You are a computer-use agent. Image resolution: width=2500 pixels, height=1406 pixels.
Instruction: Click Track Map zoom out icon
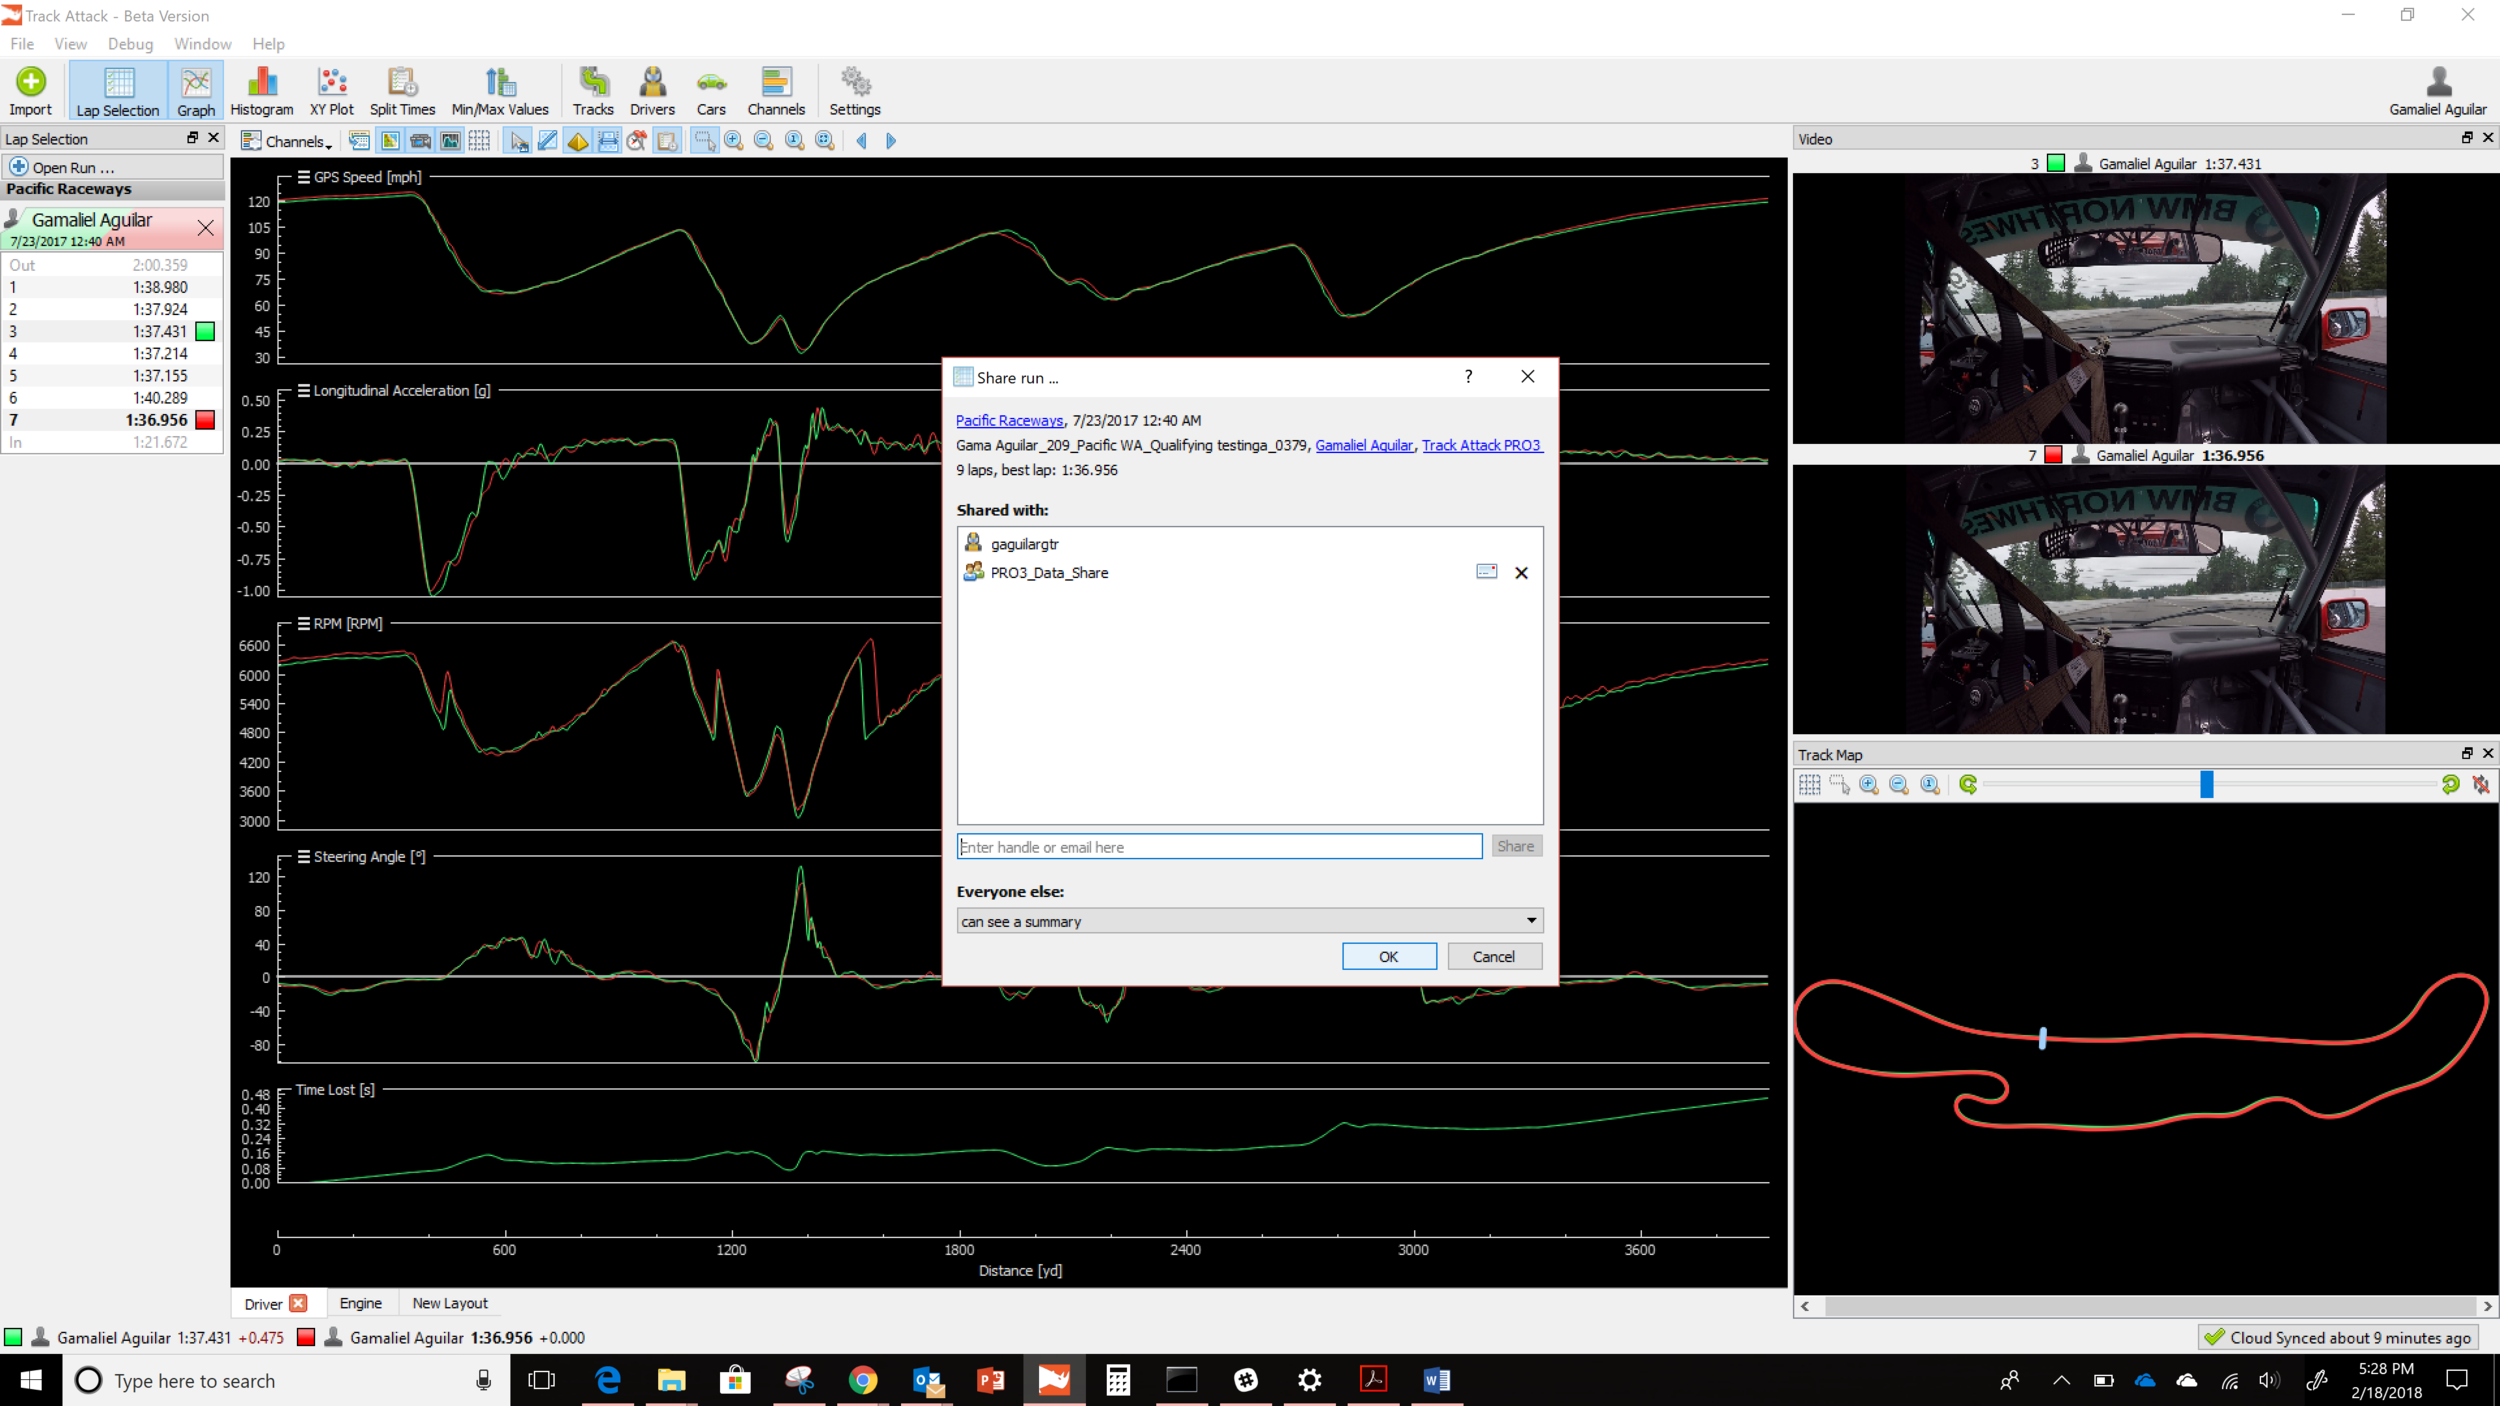[x=1899, y=785]
